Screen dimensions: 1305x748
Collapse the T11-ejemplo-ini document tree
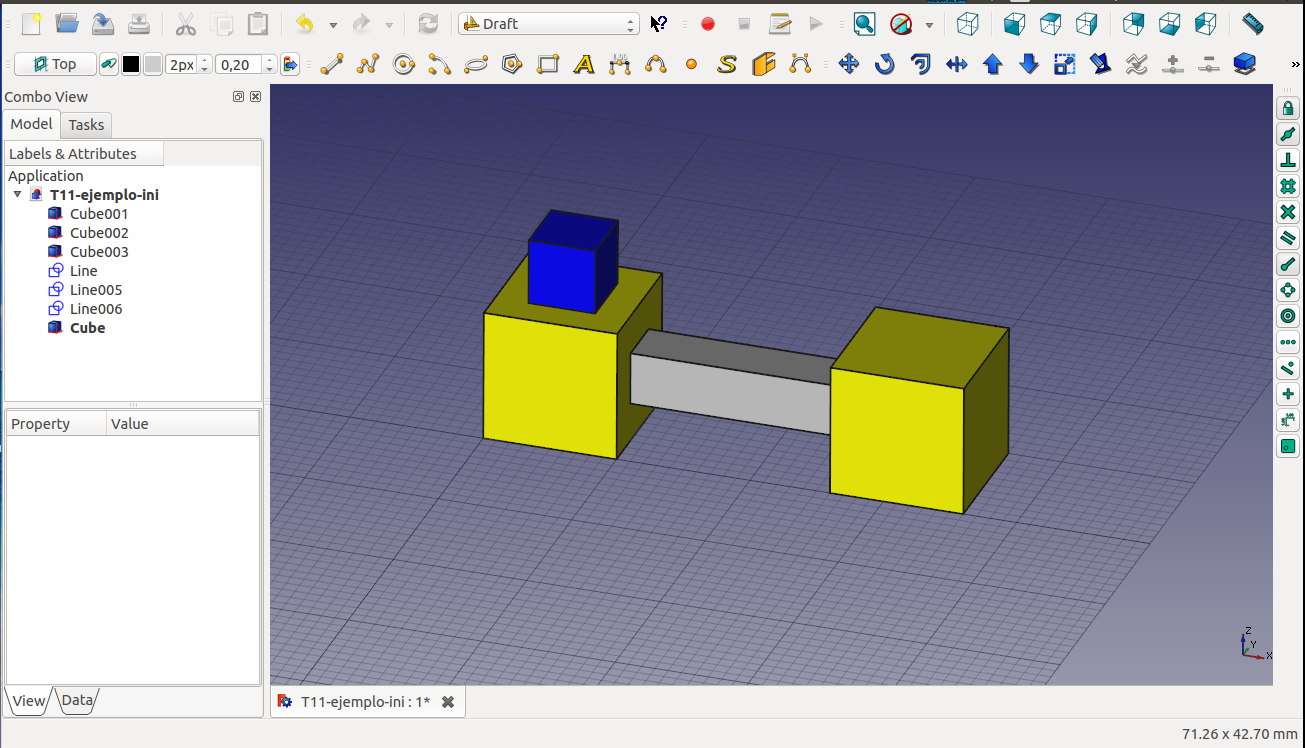click(x=17, y=195)
